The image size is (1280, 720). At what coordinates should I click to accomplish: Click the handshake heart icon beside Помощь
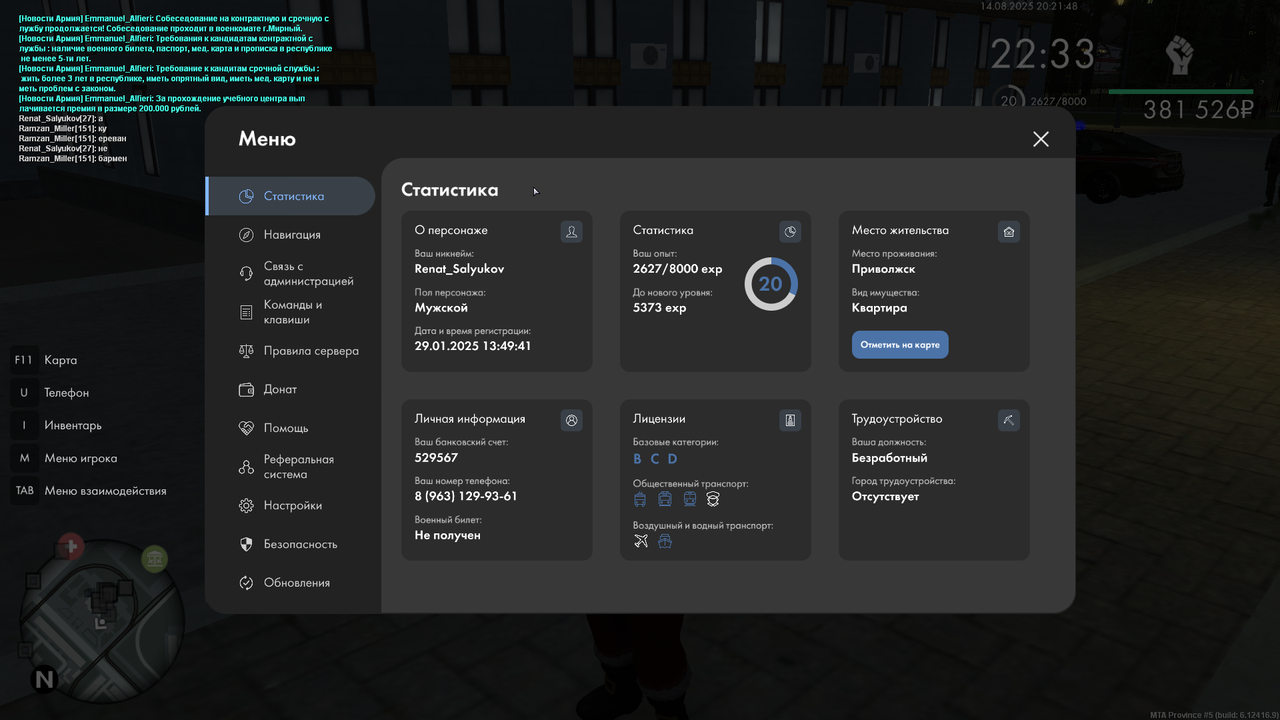246,428
